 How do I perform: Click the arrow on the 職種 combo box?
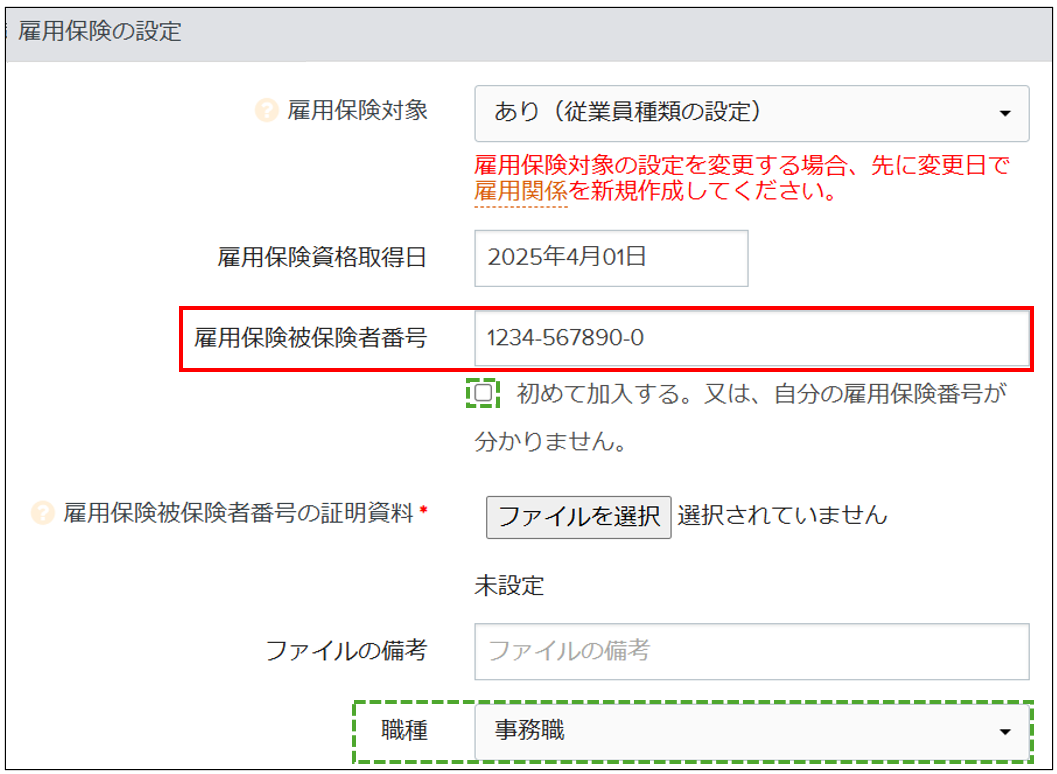(1005, 733)
